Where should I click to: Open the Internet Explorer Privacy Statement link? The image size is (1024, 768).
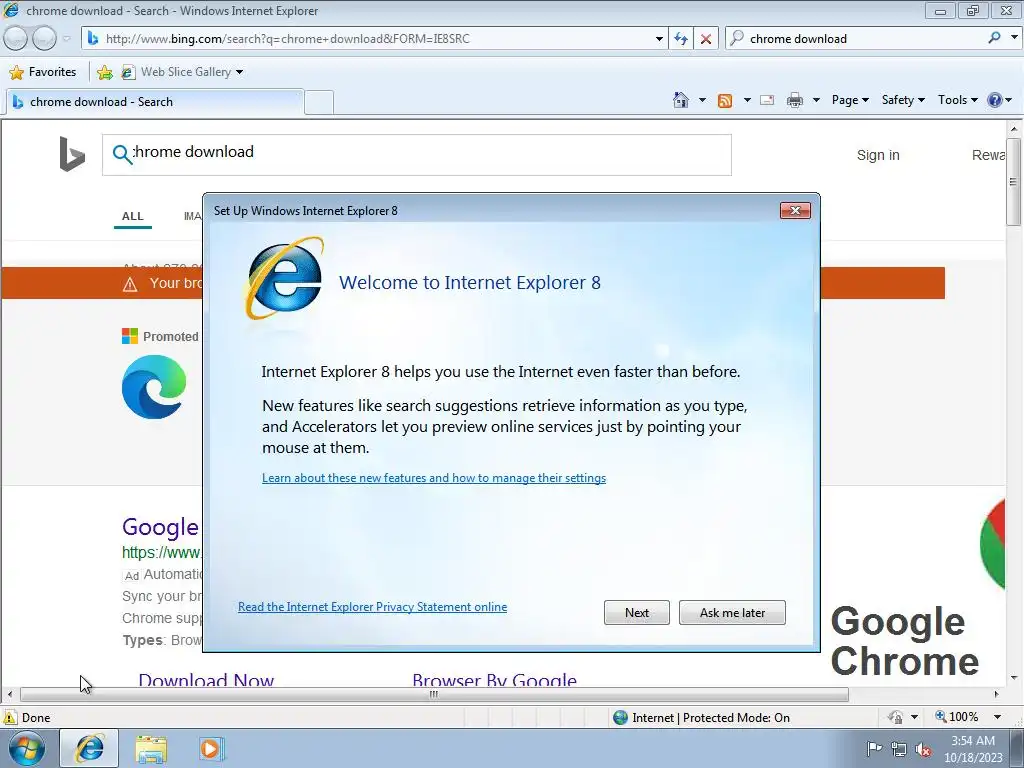tap(372, 607)
